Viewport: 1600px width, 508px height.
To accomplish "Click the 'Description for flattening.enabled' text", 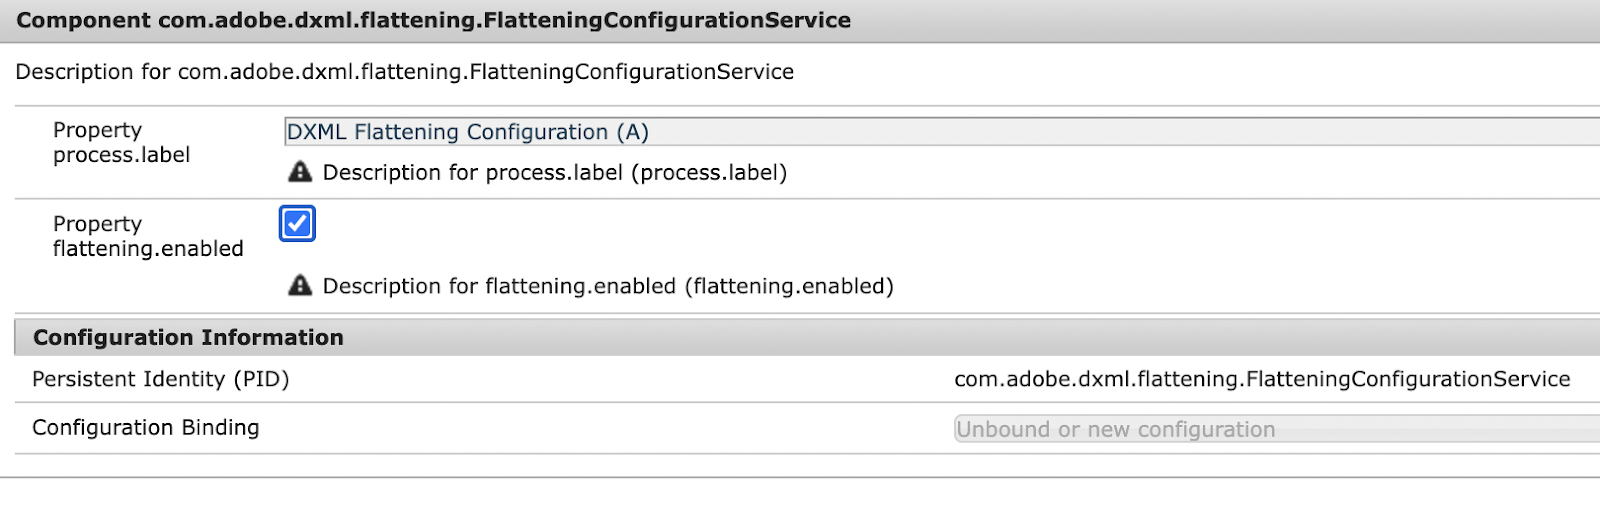I will coord(499,286).
